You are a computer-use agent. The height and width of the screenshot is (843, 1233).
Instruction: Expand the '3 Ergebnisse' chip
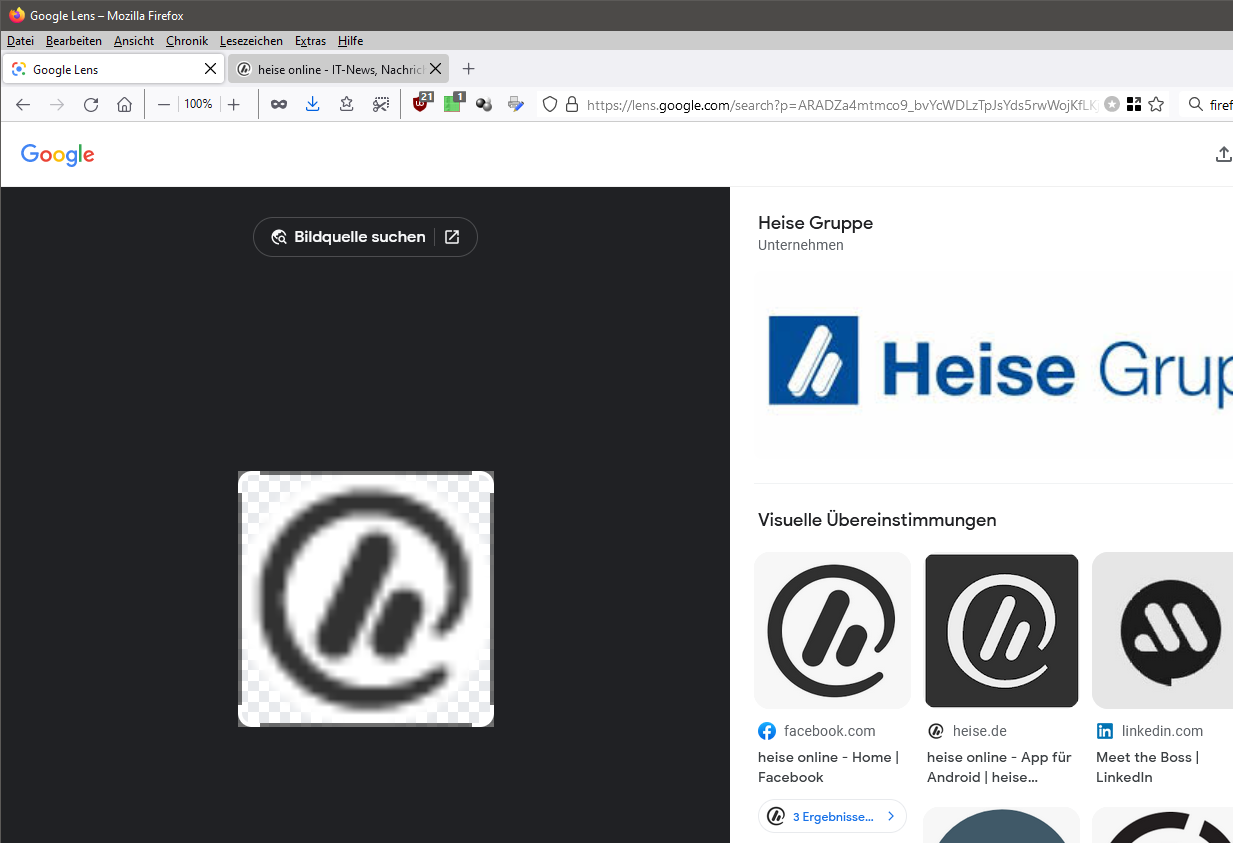832,816
